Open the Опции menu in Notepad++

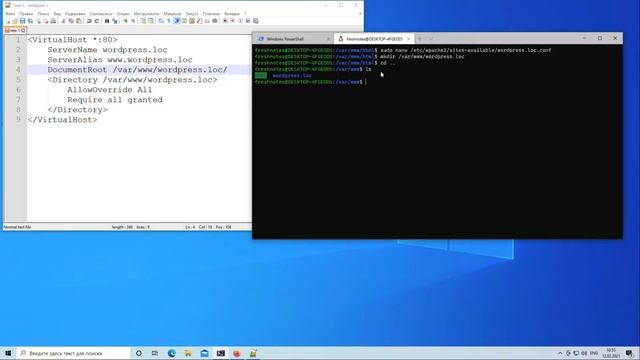[123, 14]
